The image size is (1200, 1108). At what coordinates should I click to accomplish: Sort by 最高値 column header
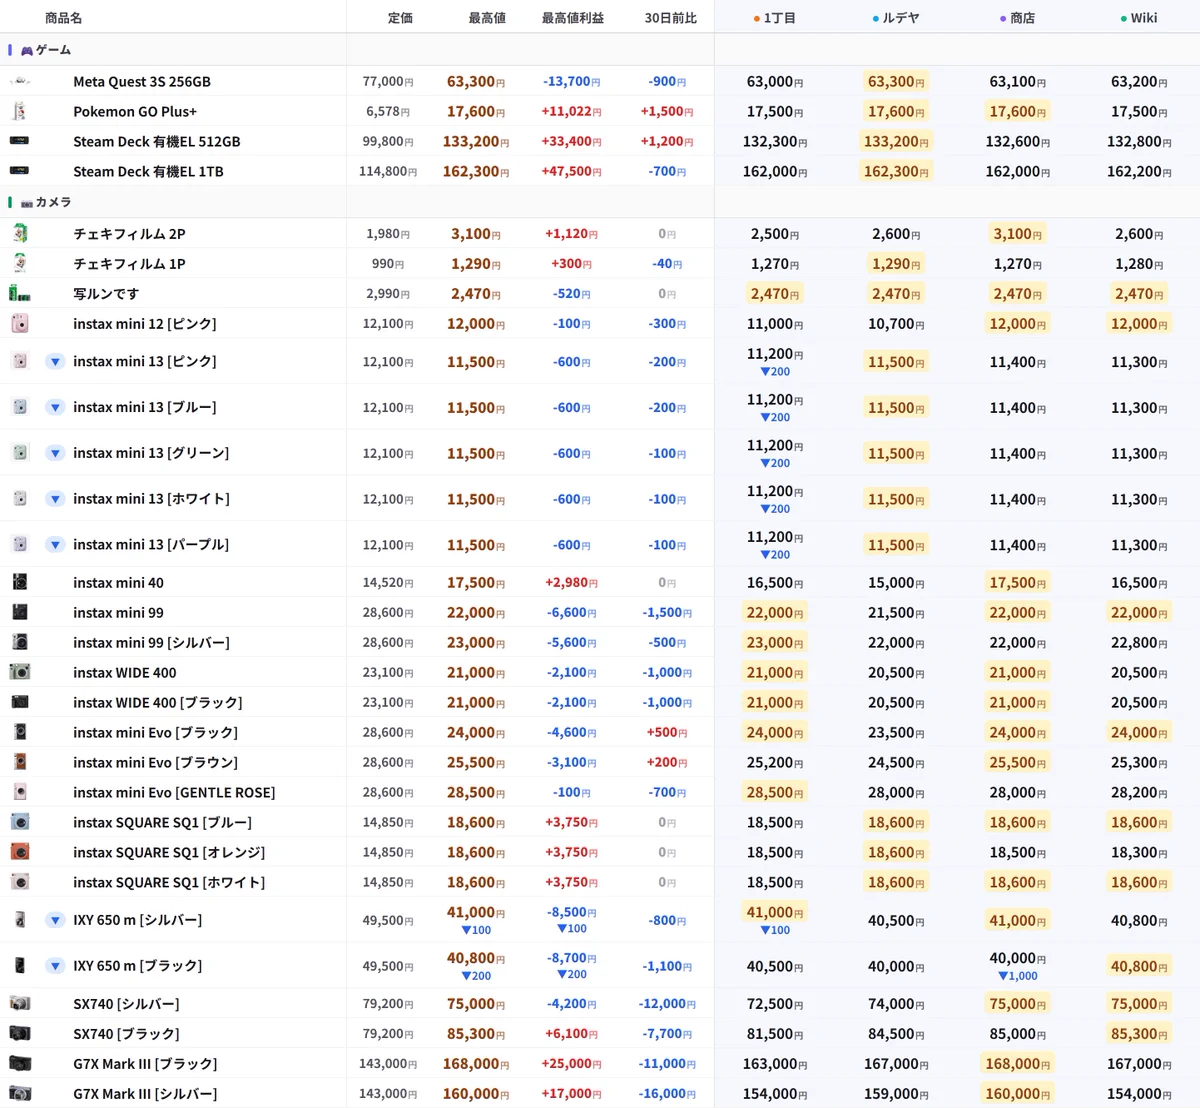(x=487, y=18)
